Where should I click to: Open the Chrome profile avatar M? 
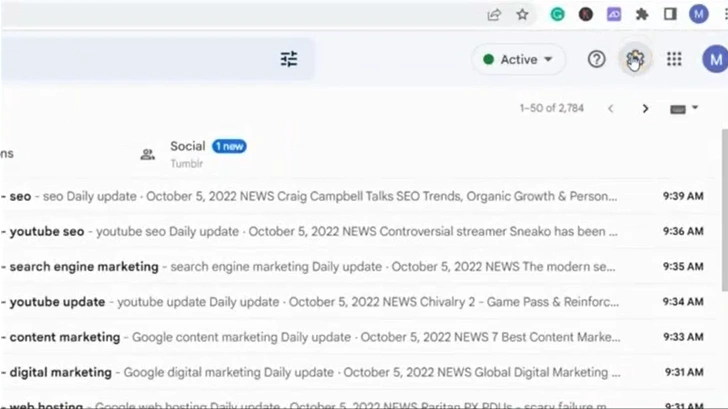[698, 14]
